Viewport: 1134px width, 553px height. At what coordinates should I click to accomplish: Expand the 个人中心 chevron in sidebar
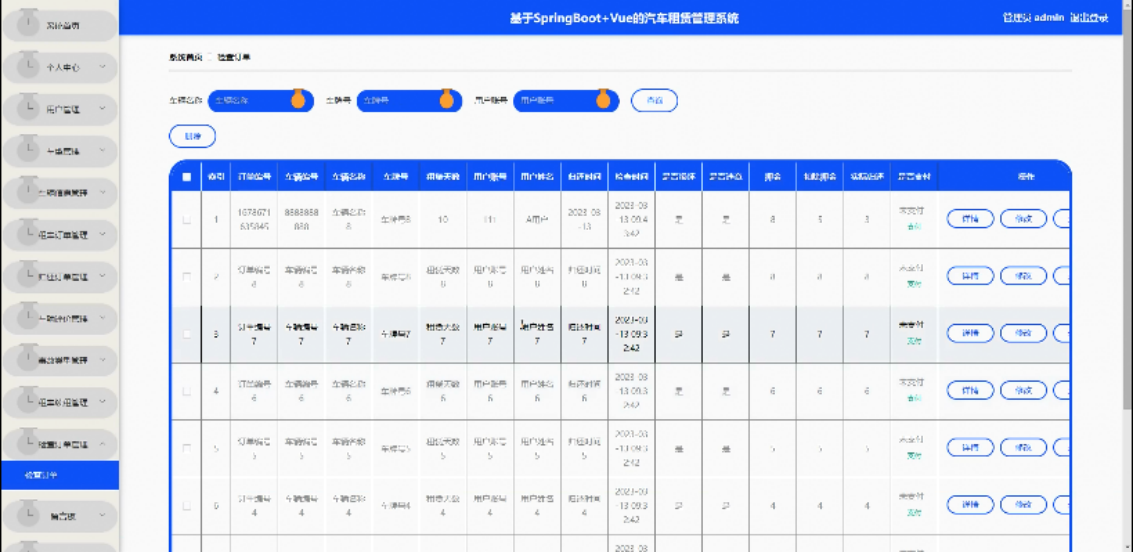pyautogui.click(x=102, y=67)
